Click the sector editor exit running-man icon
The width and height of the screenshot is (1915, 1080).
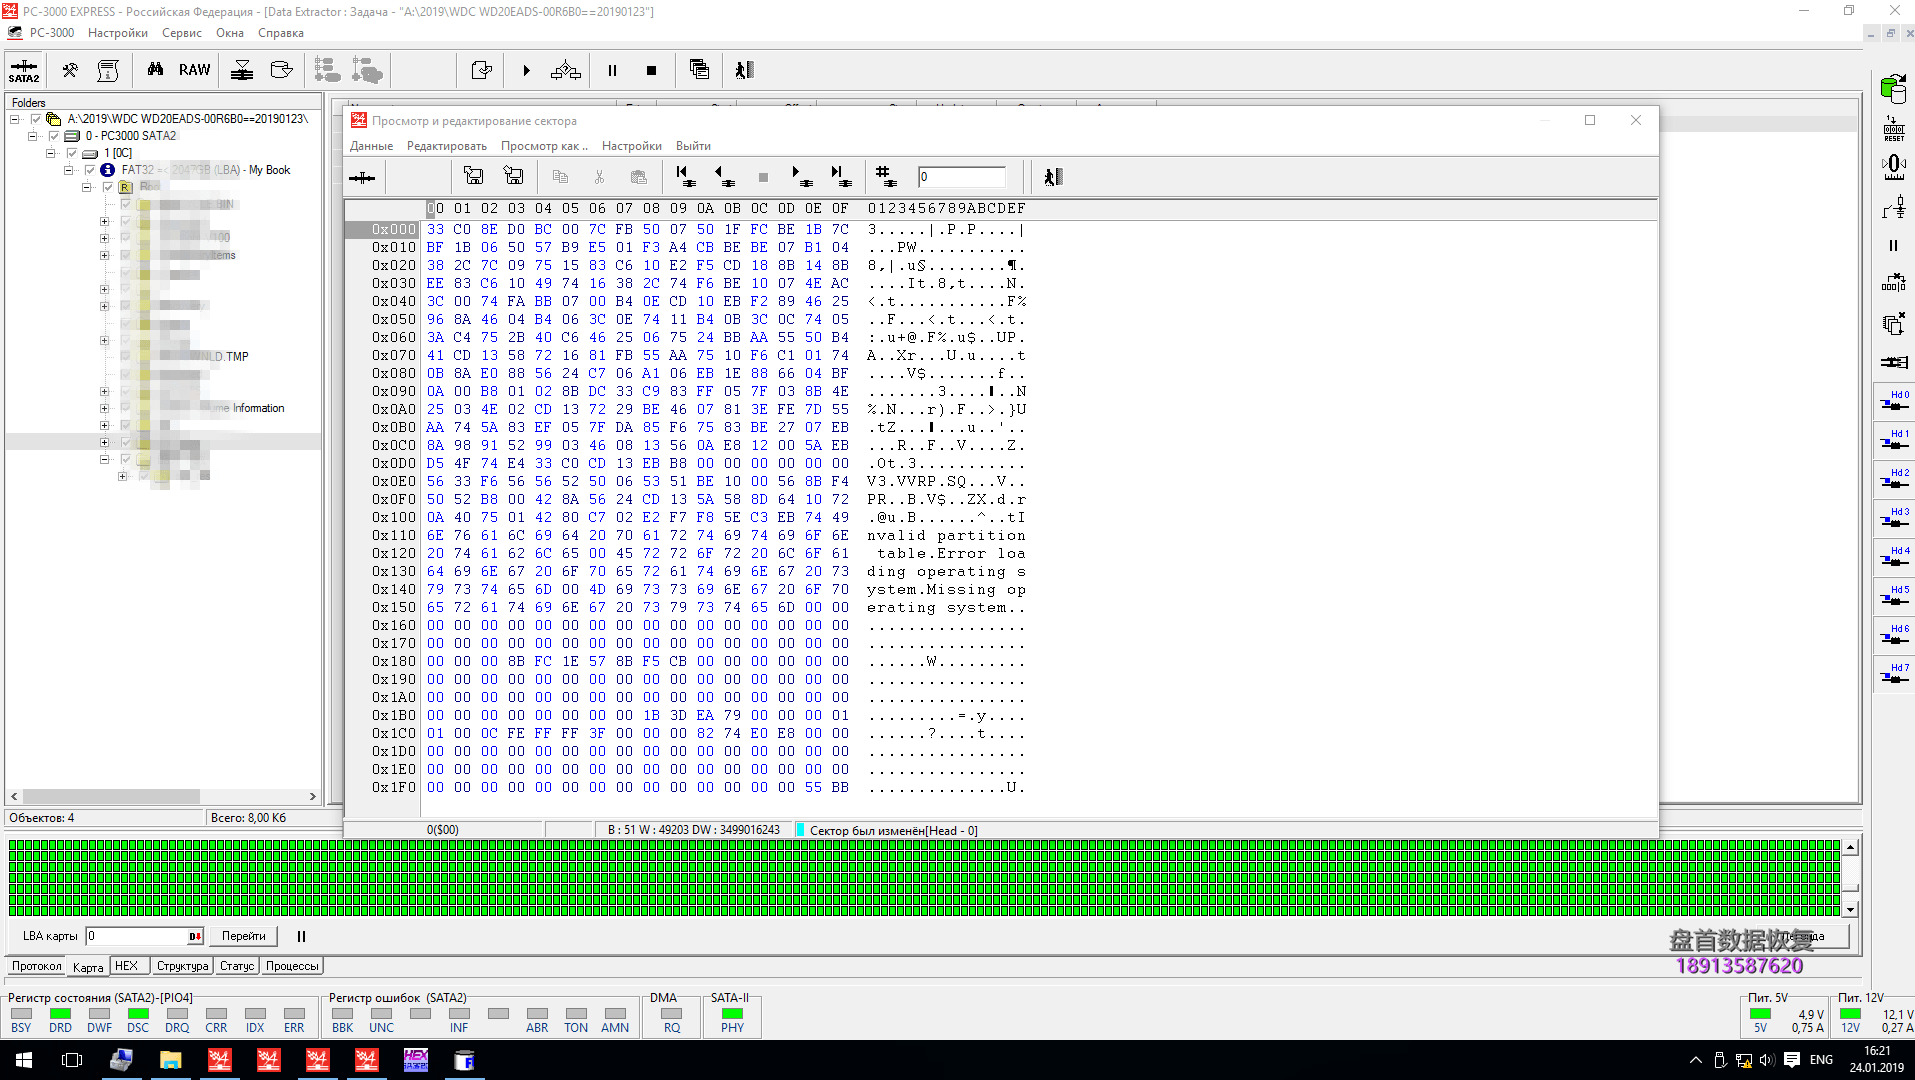pyautogui.click(x=1052, y=177)
